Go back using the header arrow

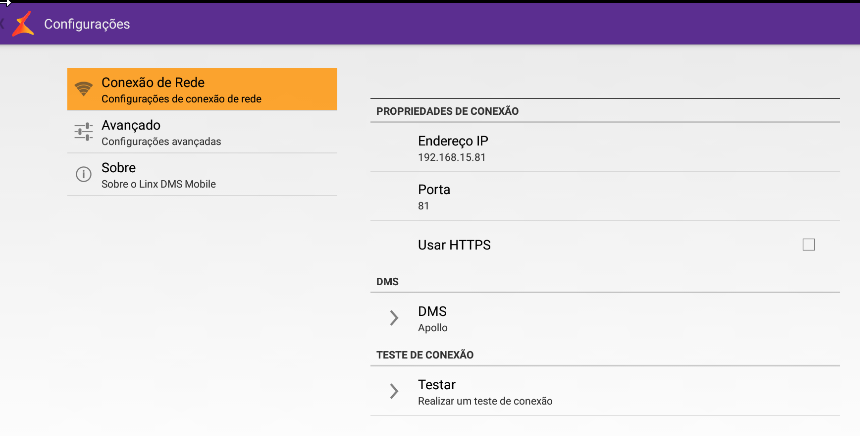(x=2, y=24)
